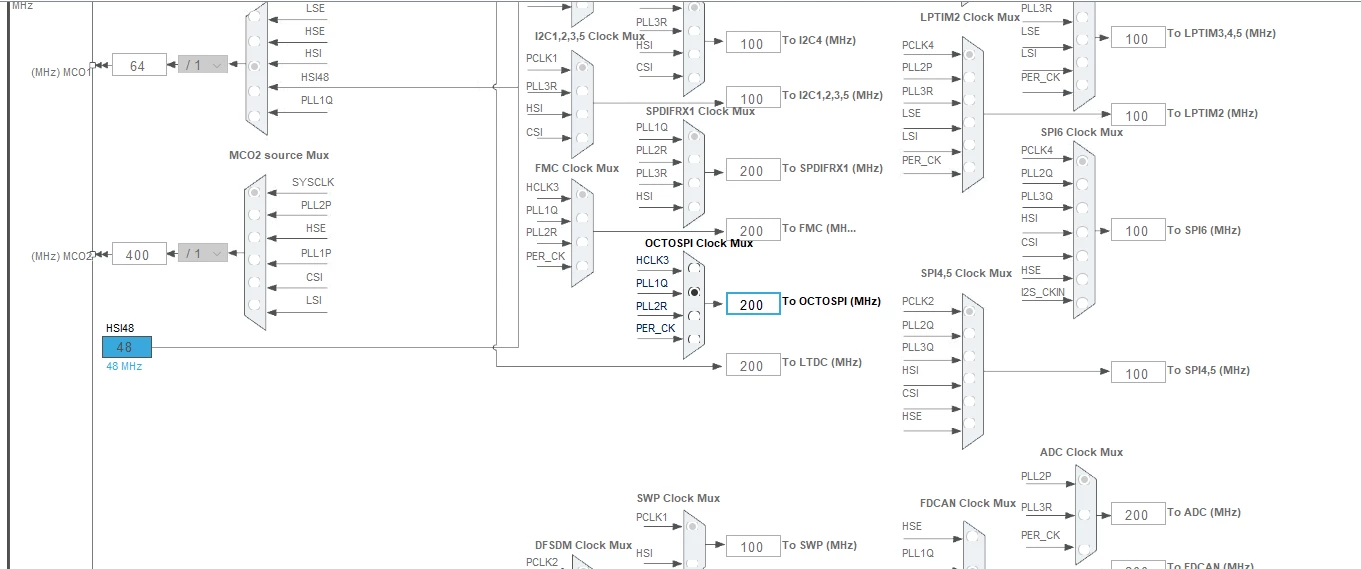
Task: Click the HSI48 48 MHz source box
Action: [x=126, y=347]
